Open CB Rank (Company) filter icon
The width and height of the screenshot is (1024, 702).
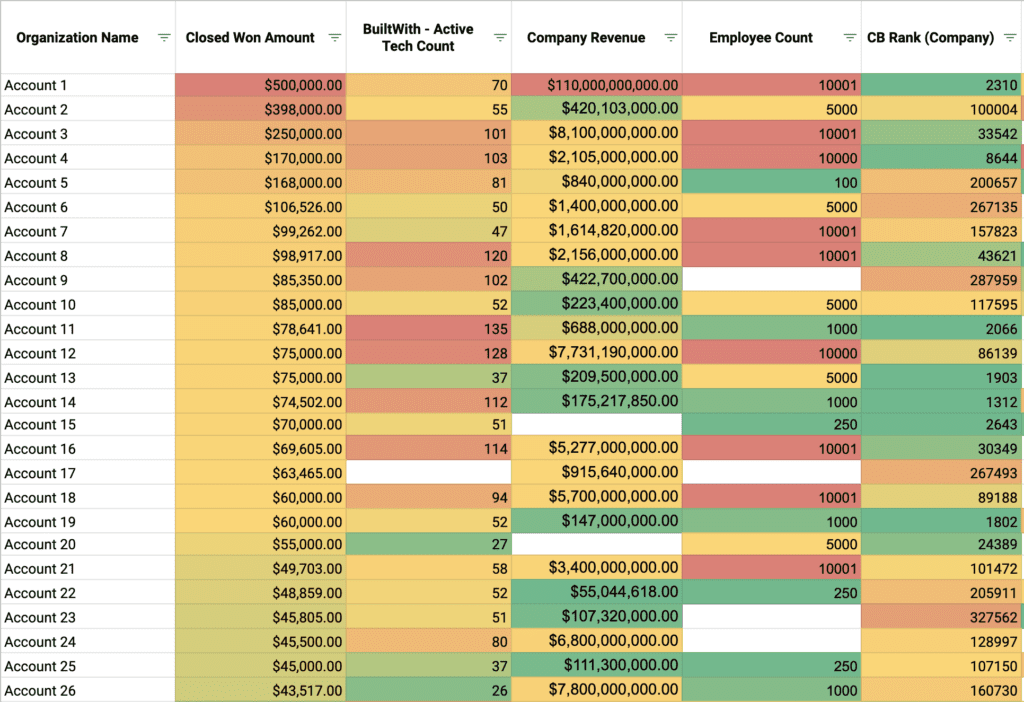[1009, 38]
